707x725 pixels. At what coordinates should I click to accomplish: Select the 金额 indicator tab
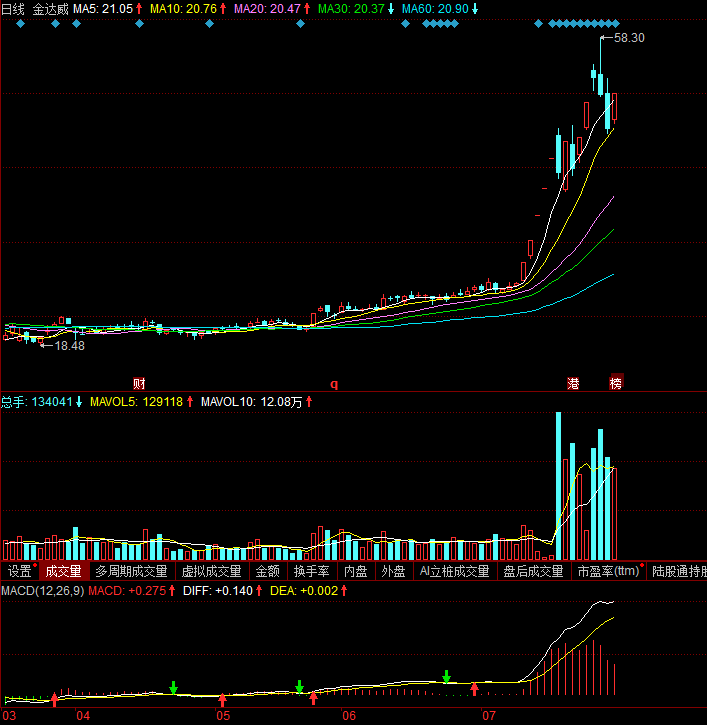pyautogui.click(x=268, y=572)
